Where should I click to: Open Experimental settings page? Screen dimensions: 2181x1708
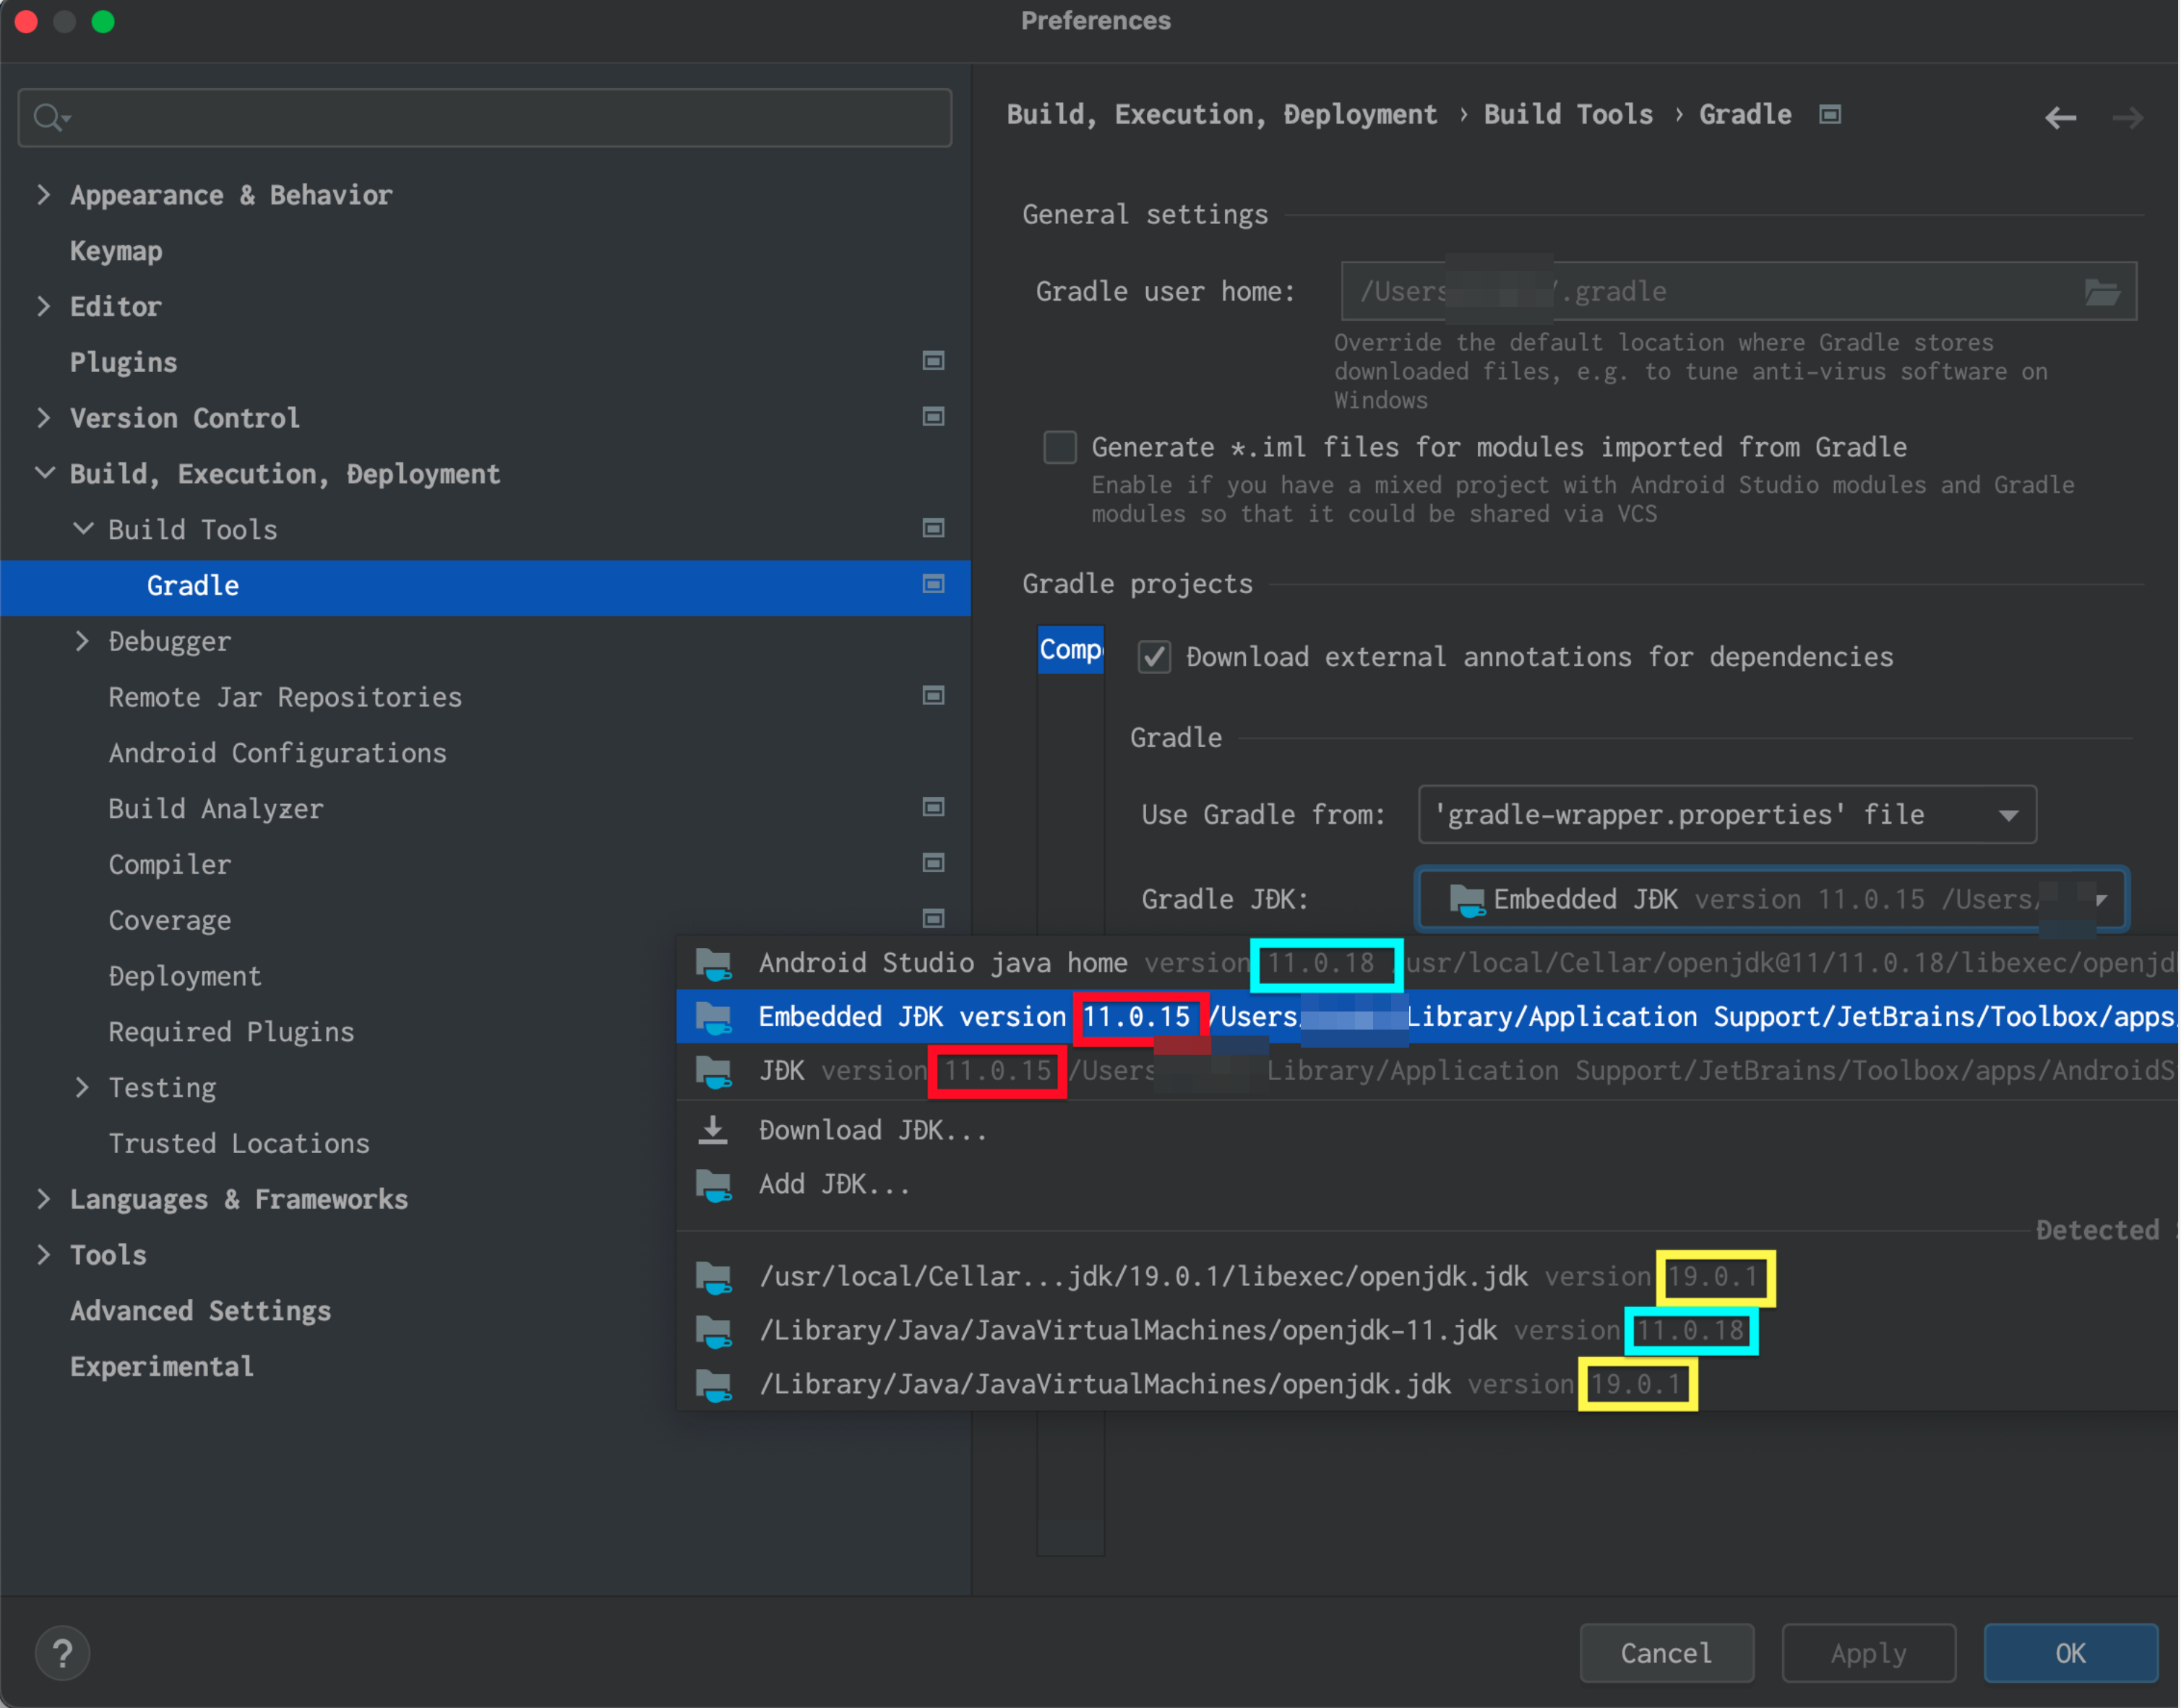(161, 1367)
